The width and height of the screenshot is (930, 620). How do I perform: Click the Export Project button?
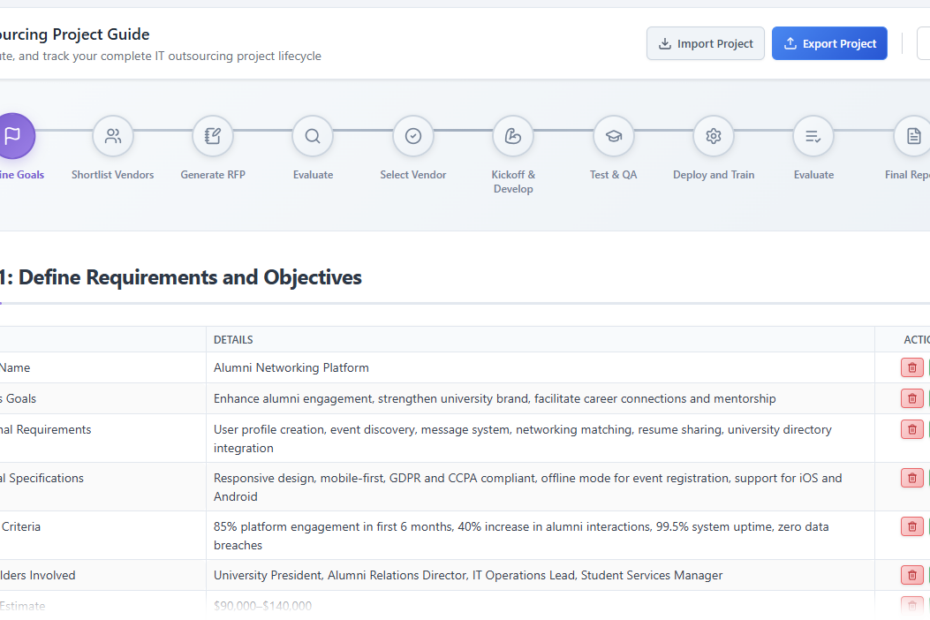[829, 43]
